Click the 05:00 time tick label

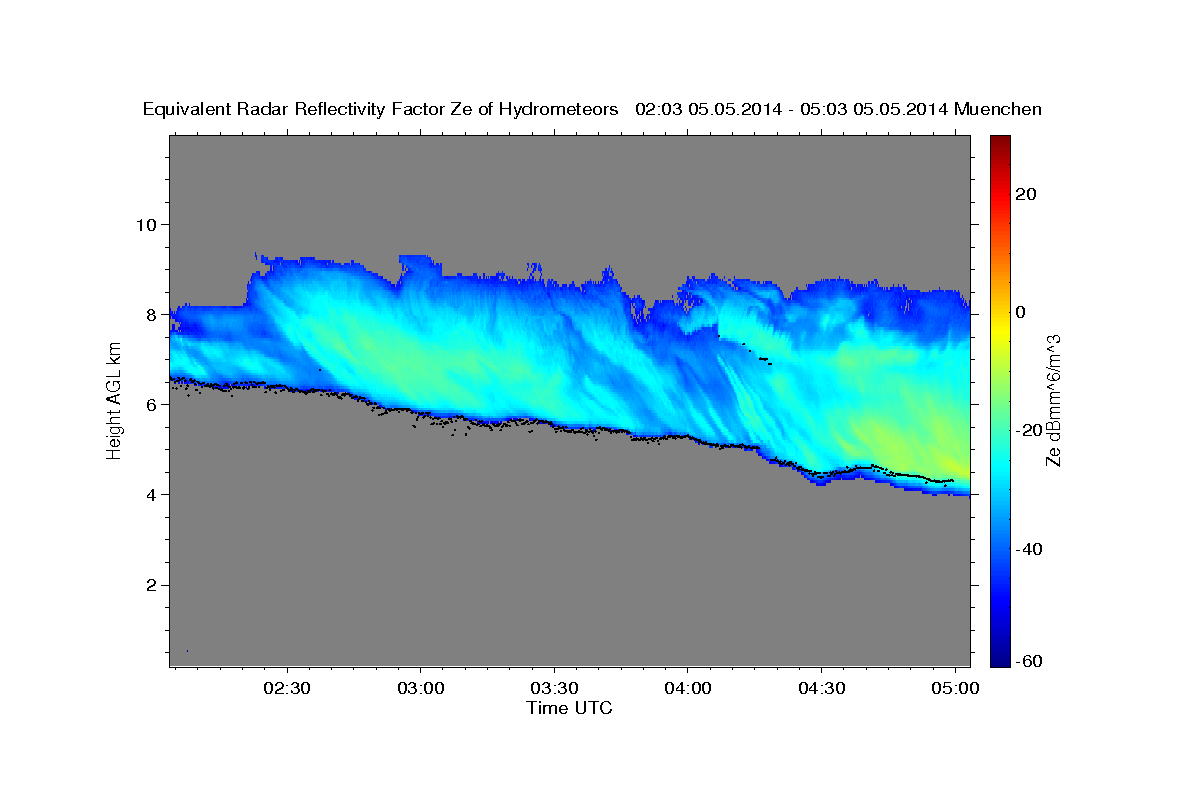955,689
